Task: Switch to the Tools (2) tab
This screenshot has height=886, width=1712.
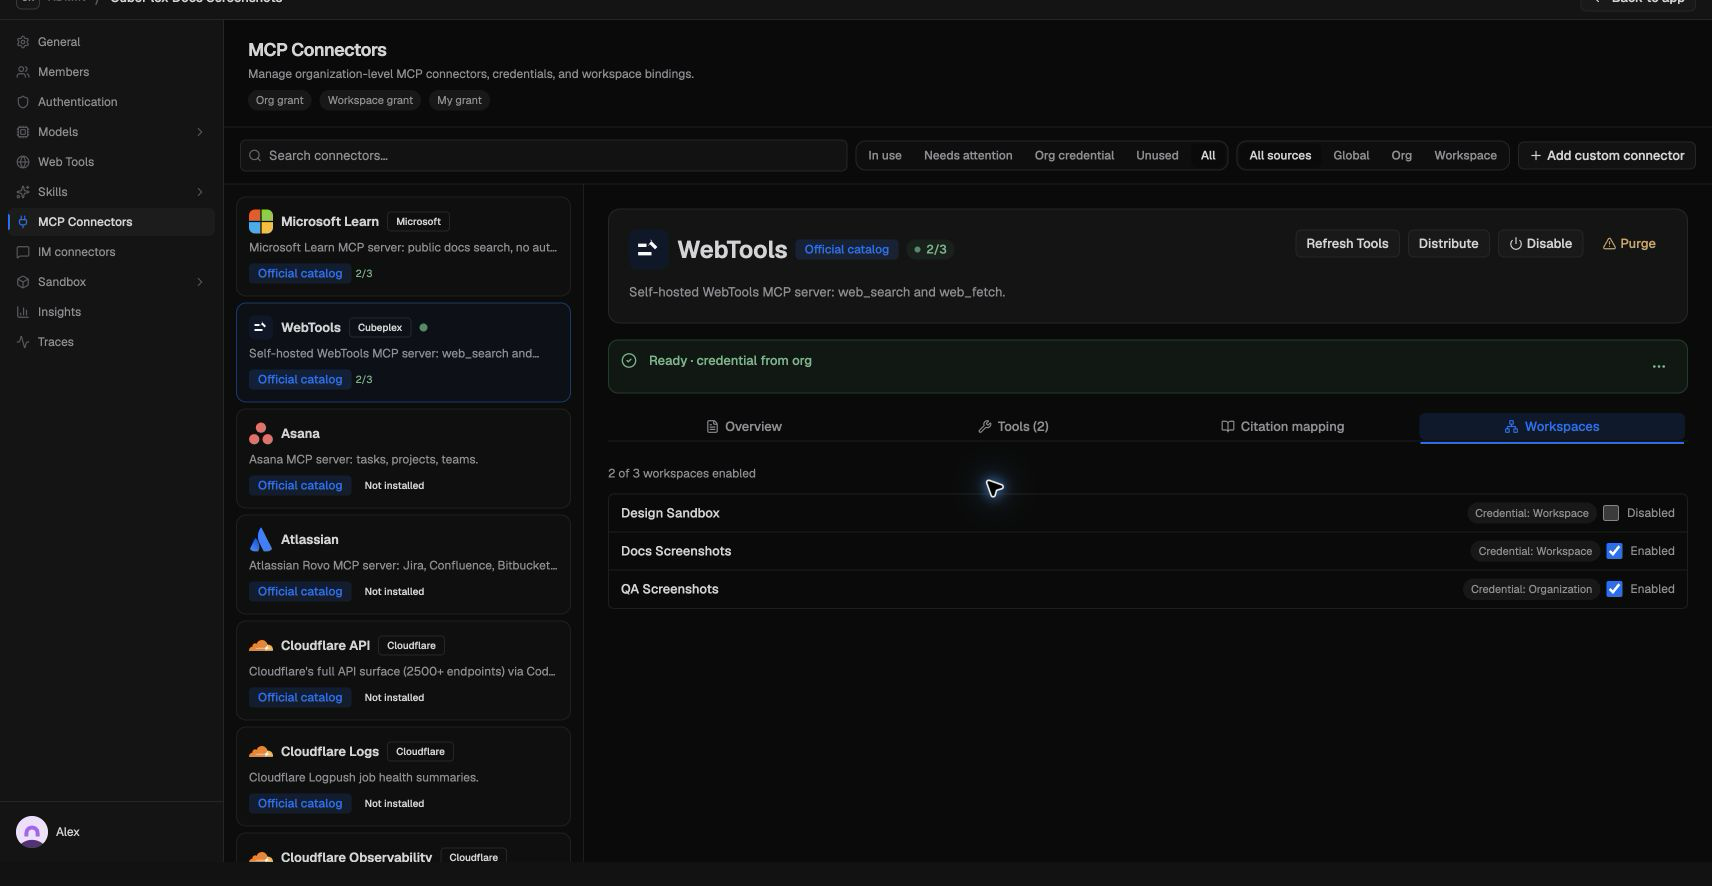Action: (x=1013, y=427)
